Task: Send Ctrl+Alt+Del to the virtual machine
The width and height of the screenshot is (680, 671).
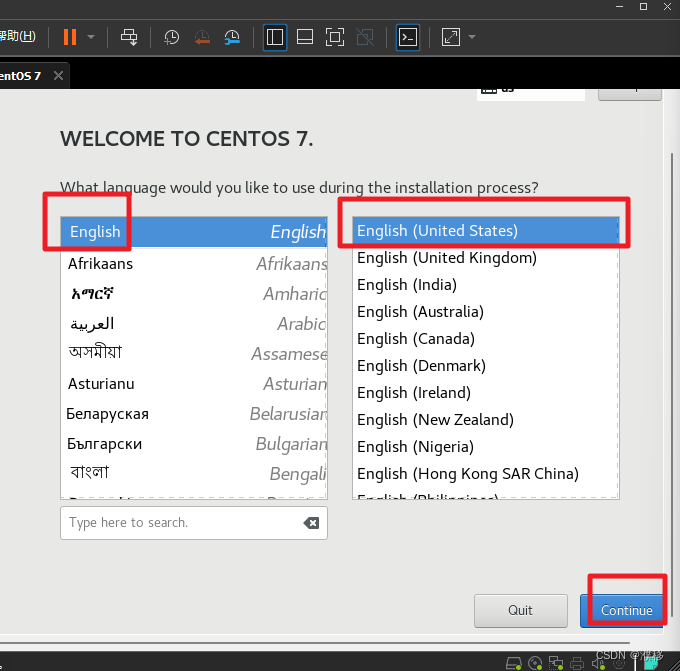Action: 129,37
